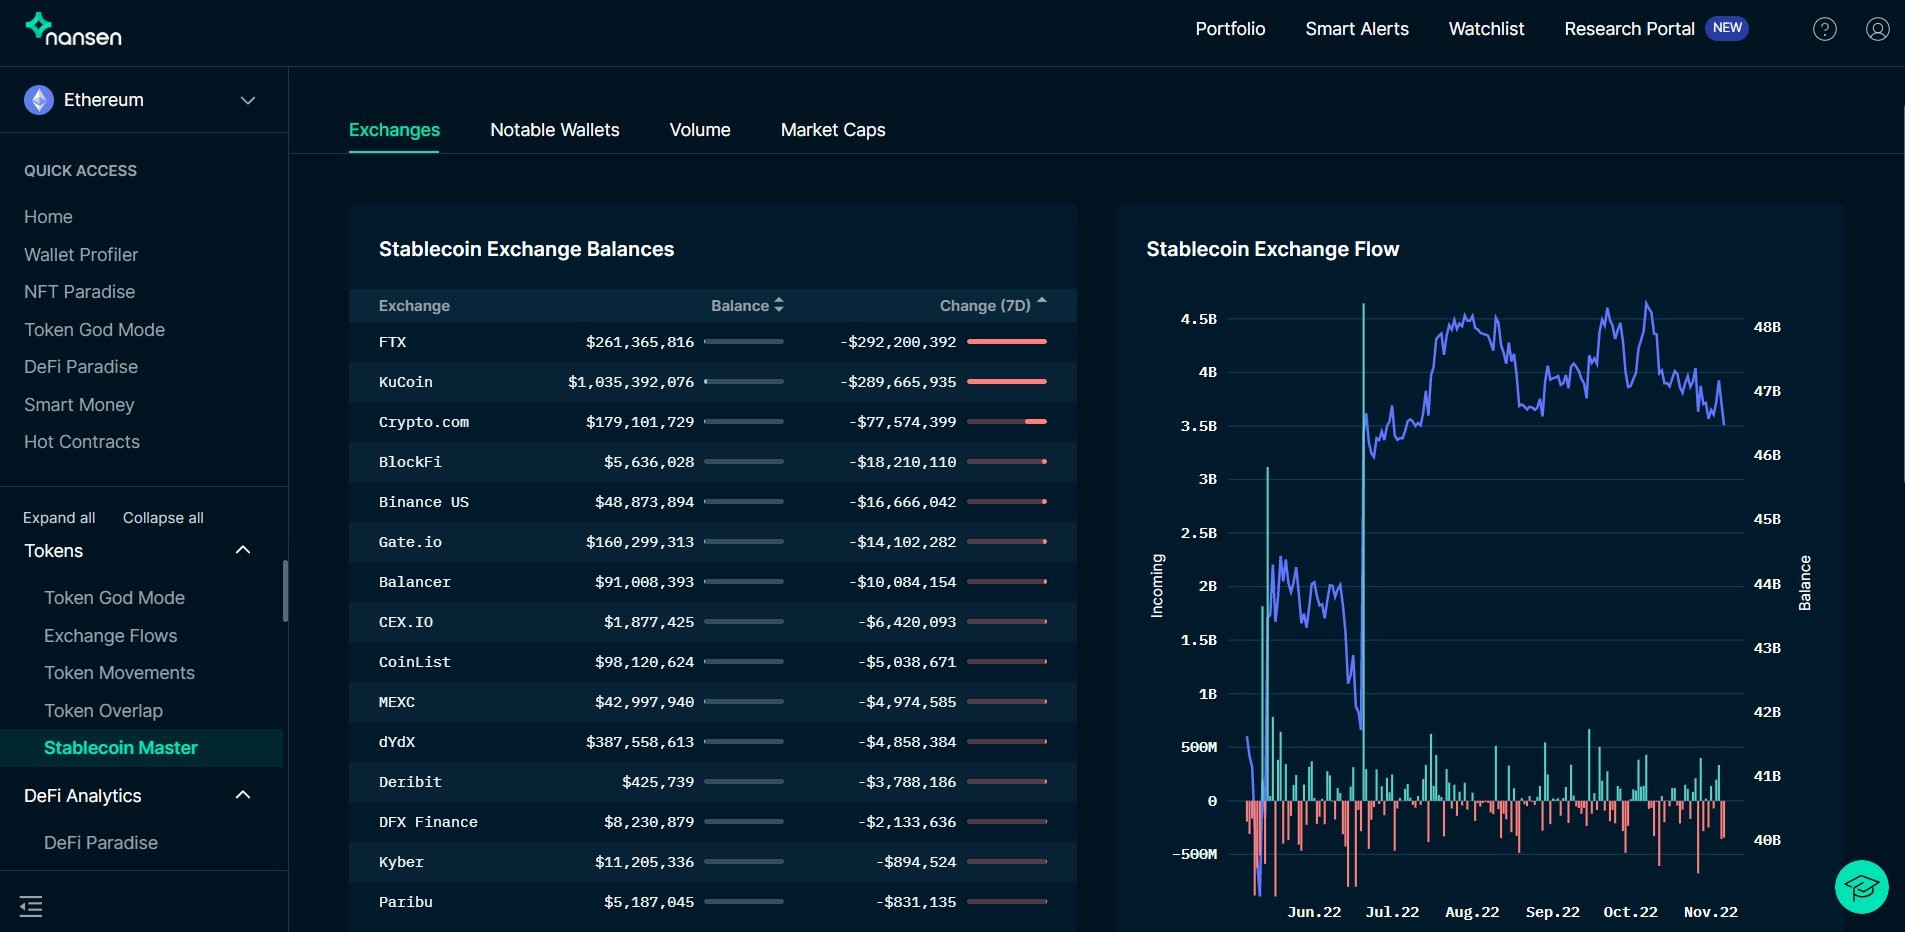The width and height of the screenshot is (1905, 932).
Task: Click KuCoin balance value $1,035,392,076
Action: pos(631,382)
